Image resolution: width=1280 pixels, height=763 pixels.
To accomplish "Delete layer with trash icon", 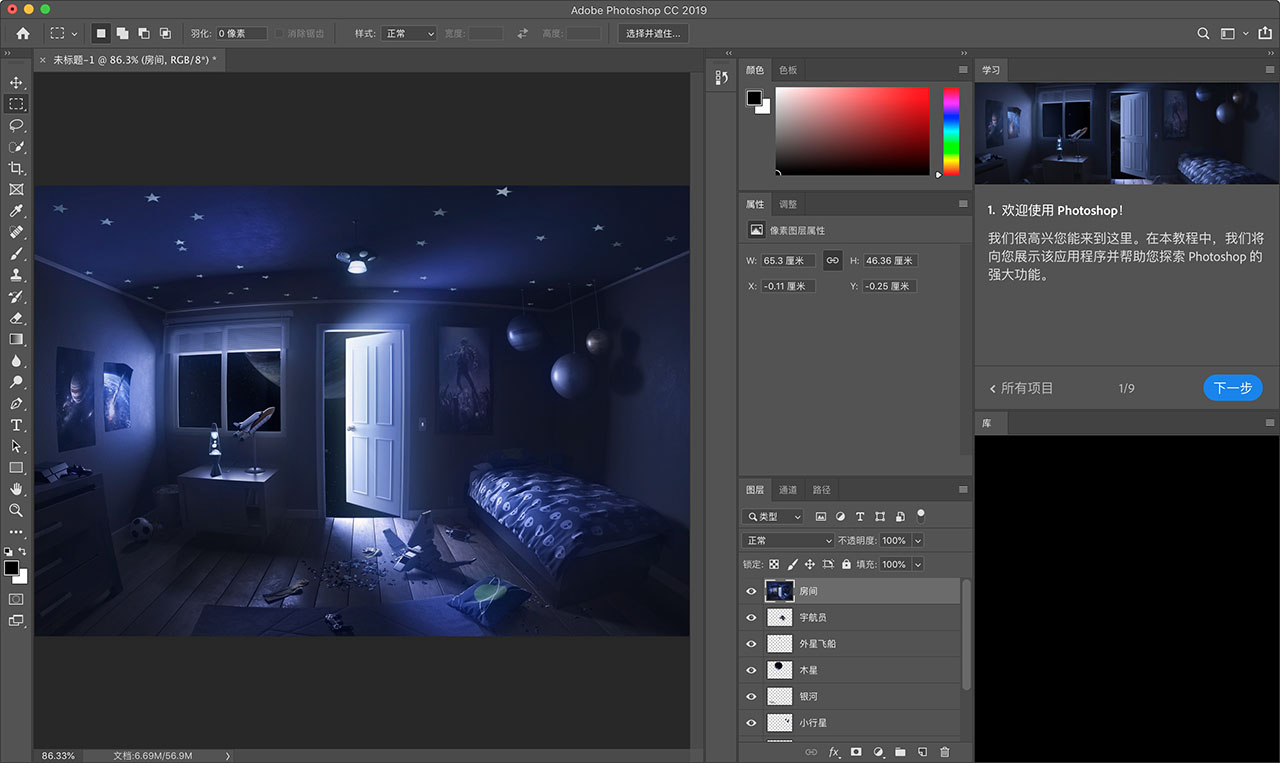I will (944, 752).
